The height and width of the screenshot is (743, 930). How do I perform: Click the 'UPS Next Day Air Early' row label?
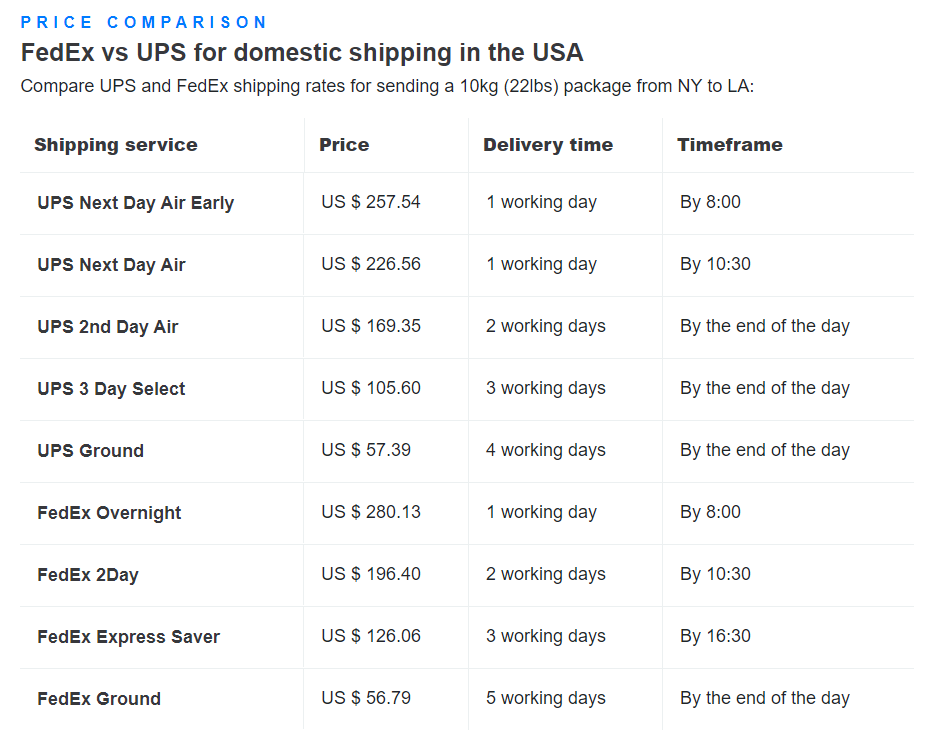coord(136,203)
